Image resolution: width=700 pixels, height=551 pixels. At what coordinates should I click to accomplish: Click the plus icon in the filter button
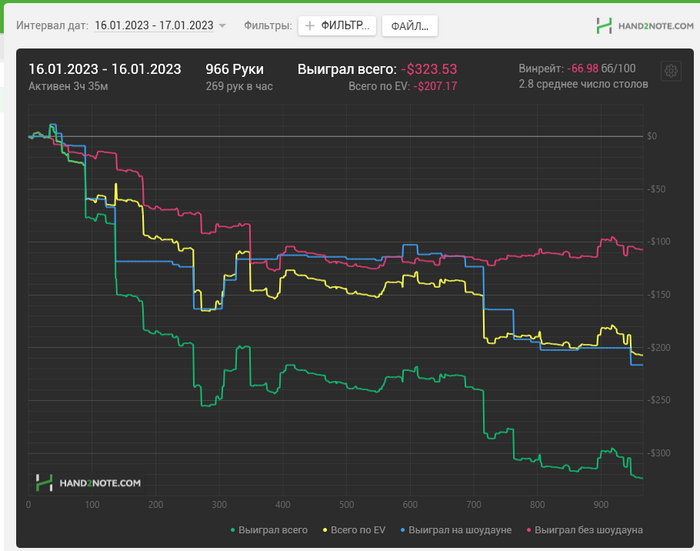309,26
